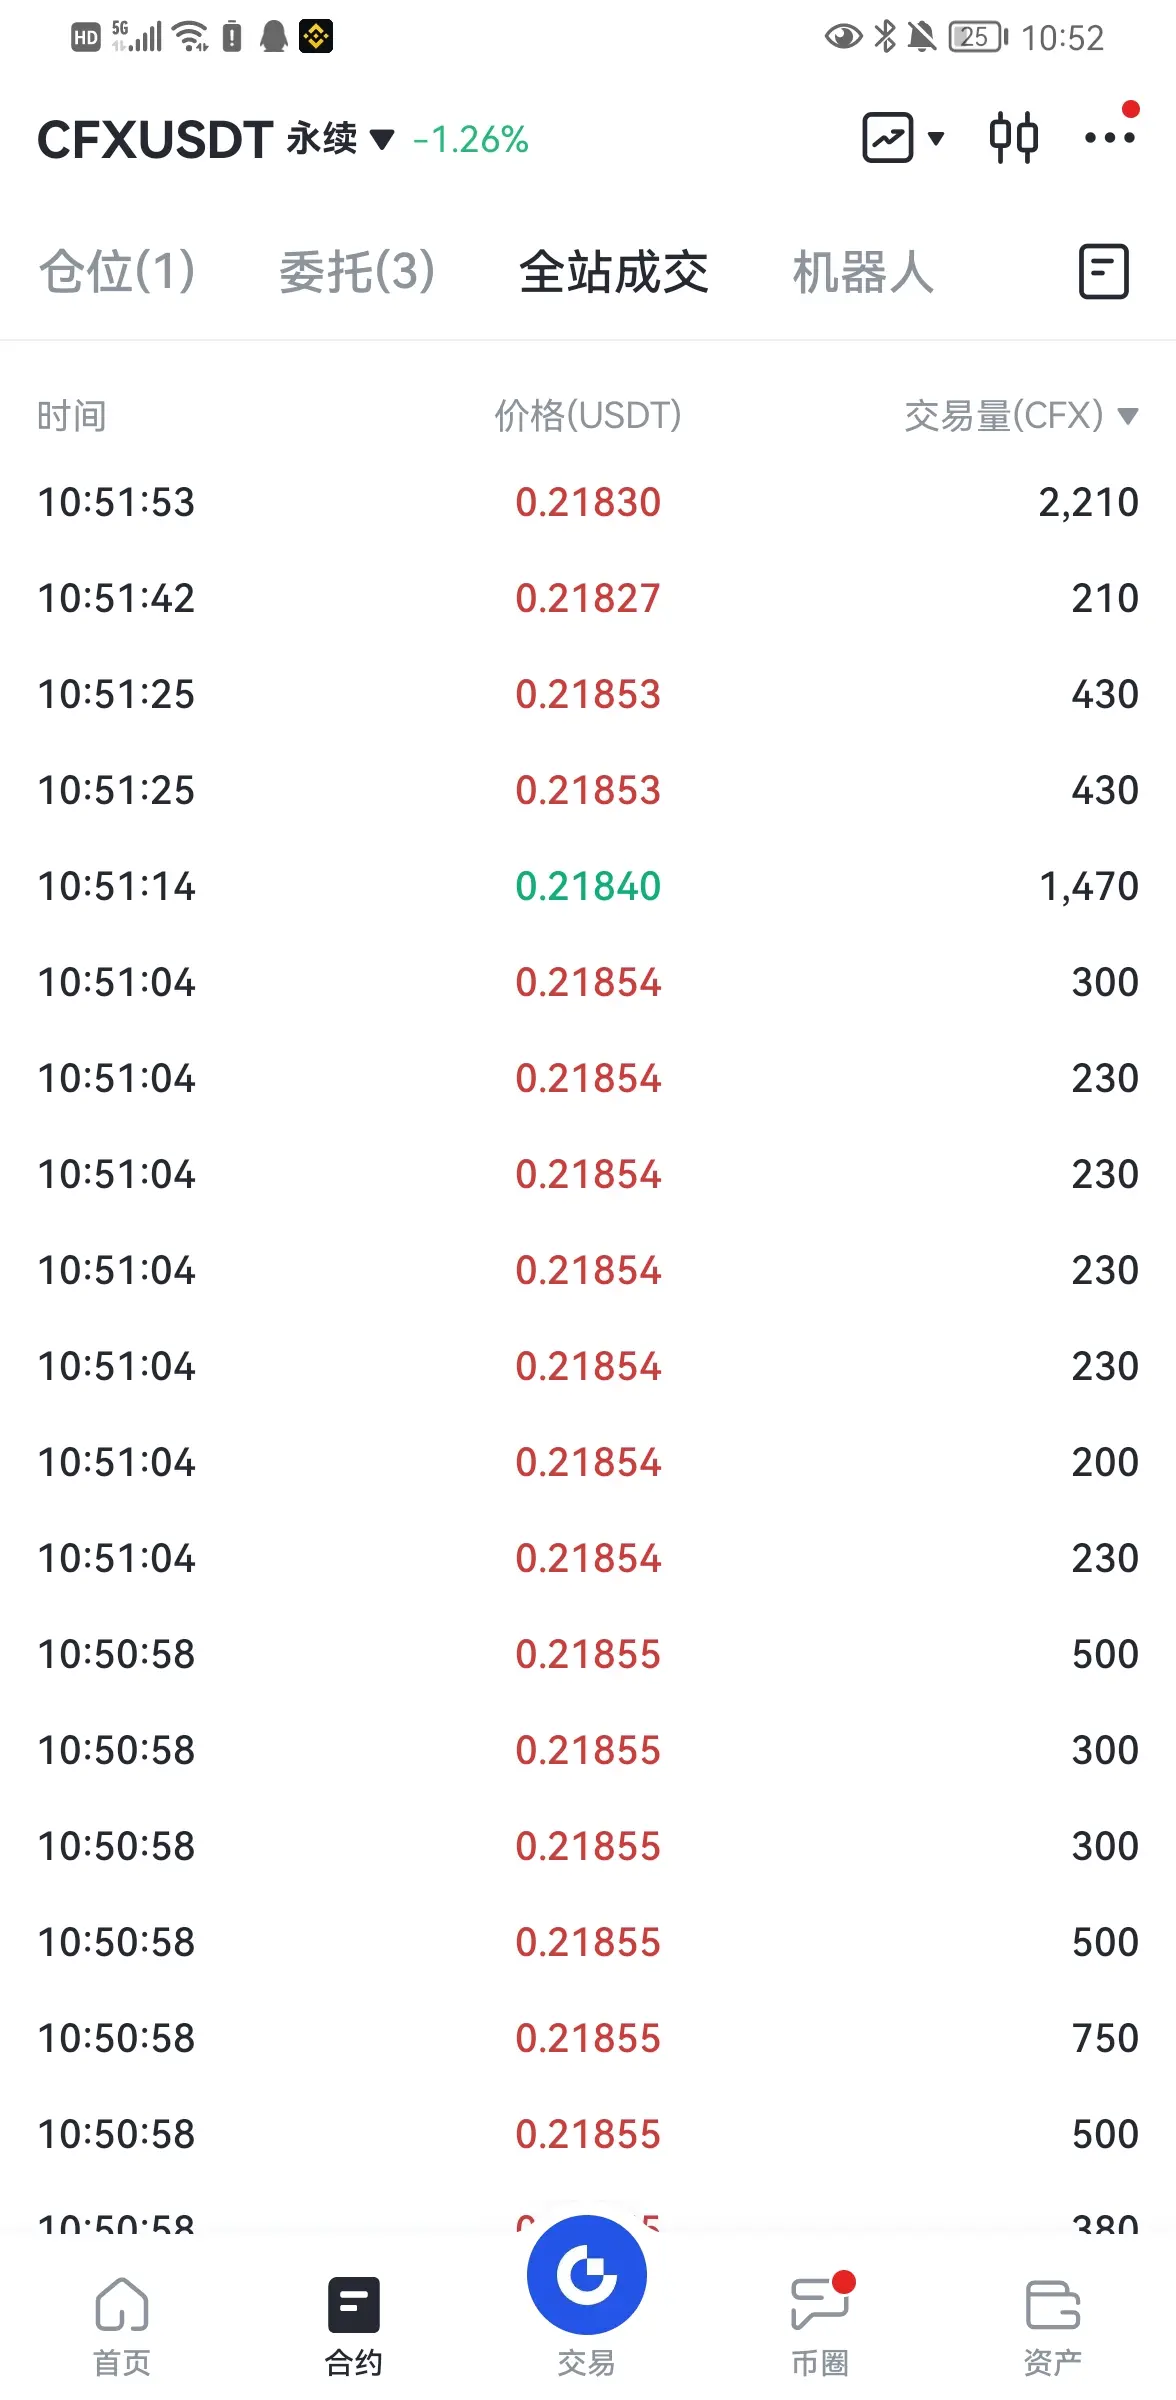The height and width of the screenshot is (2400, 1176).
Task: Select the green 0.21840 trade row
Action: [x=588, y=886]
